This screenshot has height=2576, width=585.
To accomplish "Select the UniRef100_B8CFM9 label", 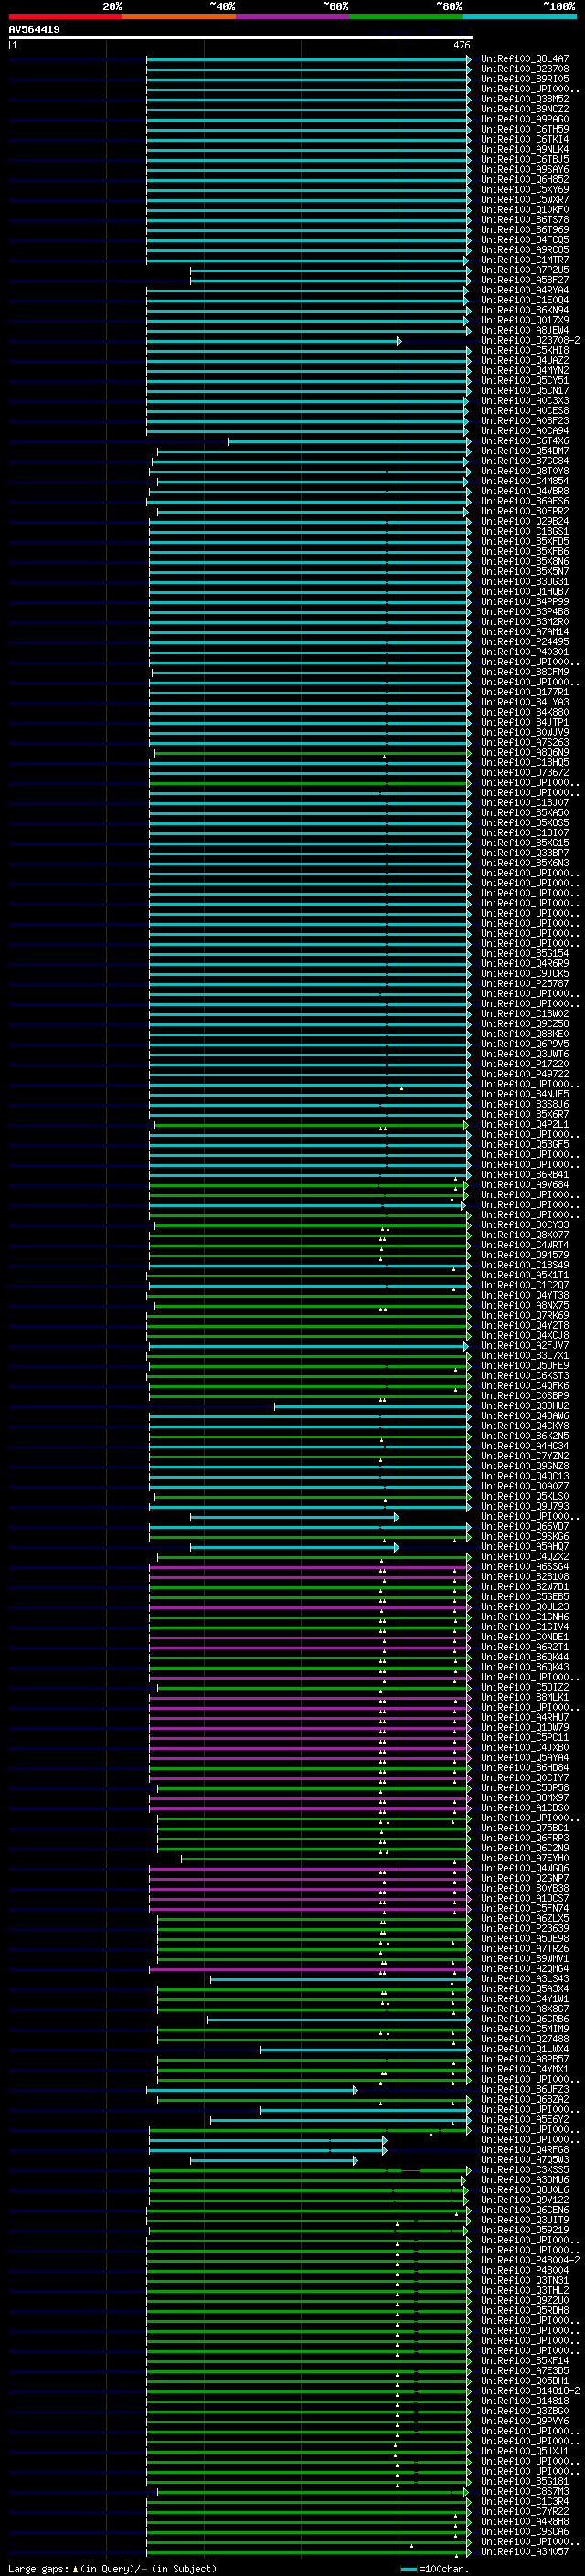I will (524, 671).
